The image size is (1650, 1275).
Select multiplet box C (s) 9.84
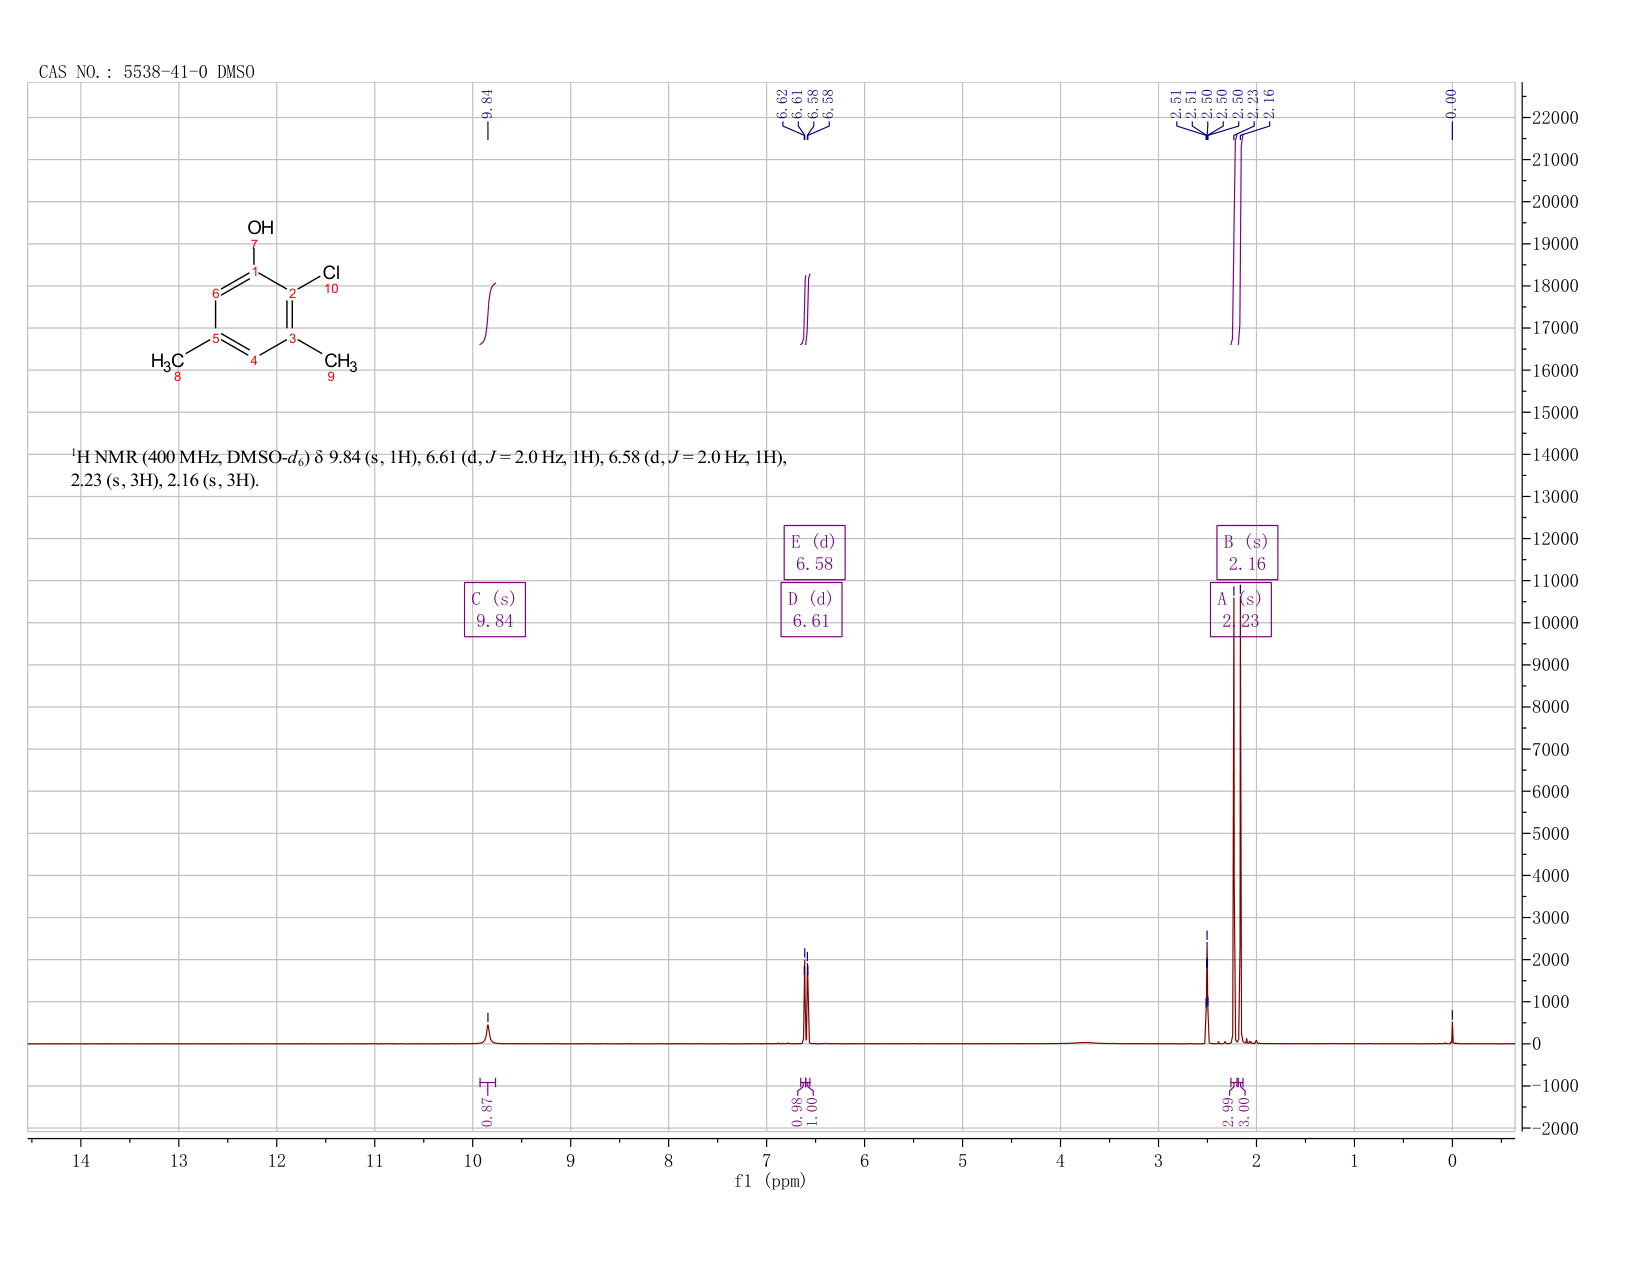(x=495, y=610)
